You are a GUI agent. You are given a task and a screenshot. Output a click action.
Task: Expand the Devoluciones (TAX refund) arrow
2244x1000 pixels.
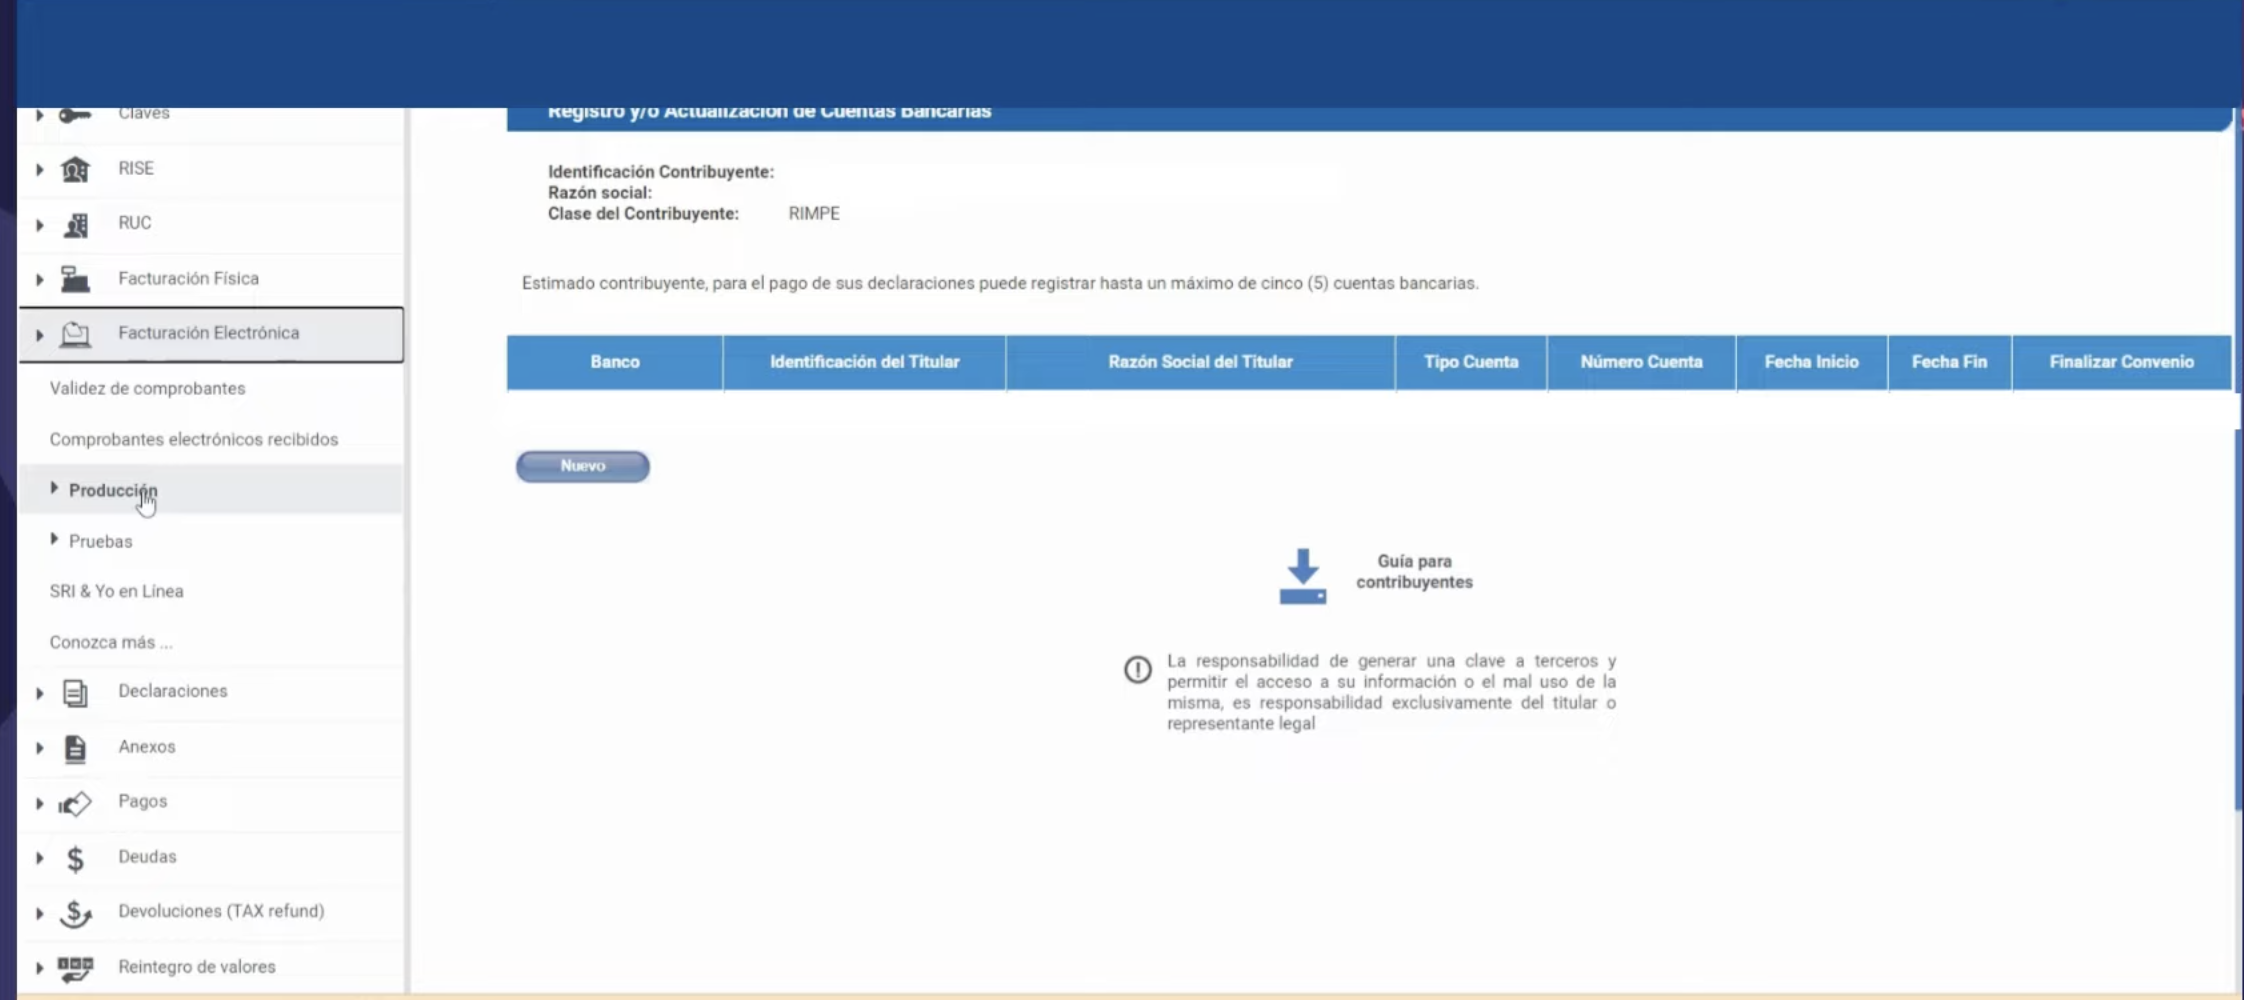tap(39, 913)
